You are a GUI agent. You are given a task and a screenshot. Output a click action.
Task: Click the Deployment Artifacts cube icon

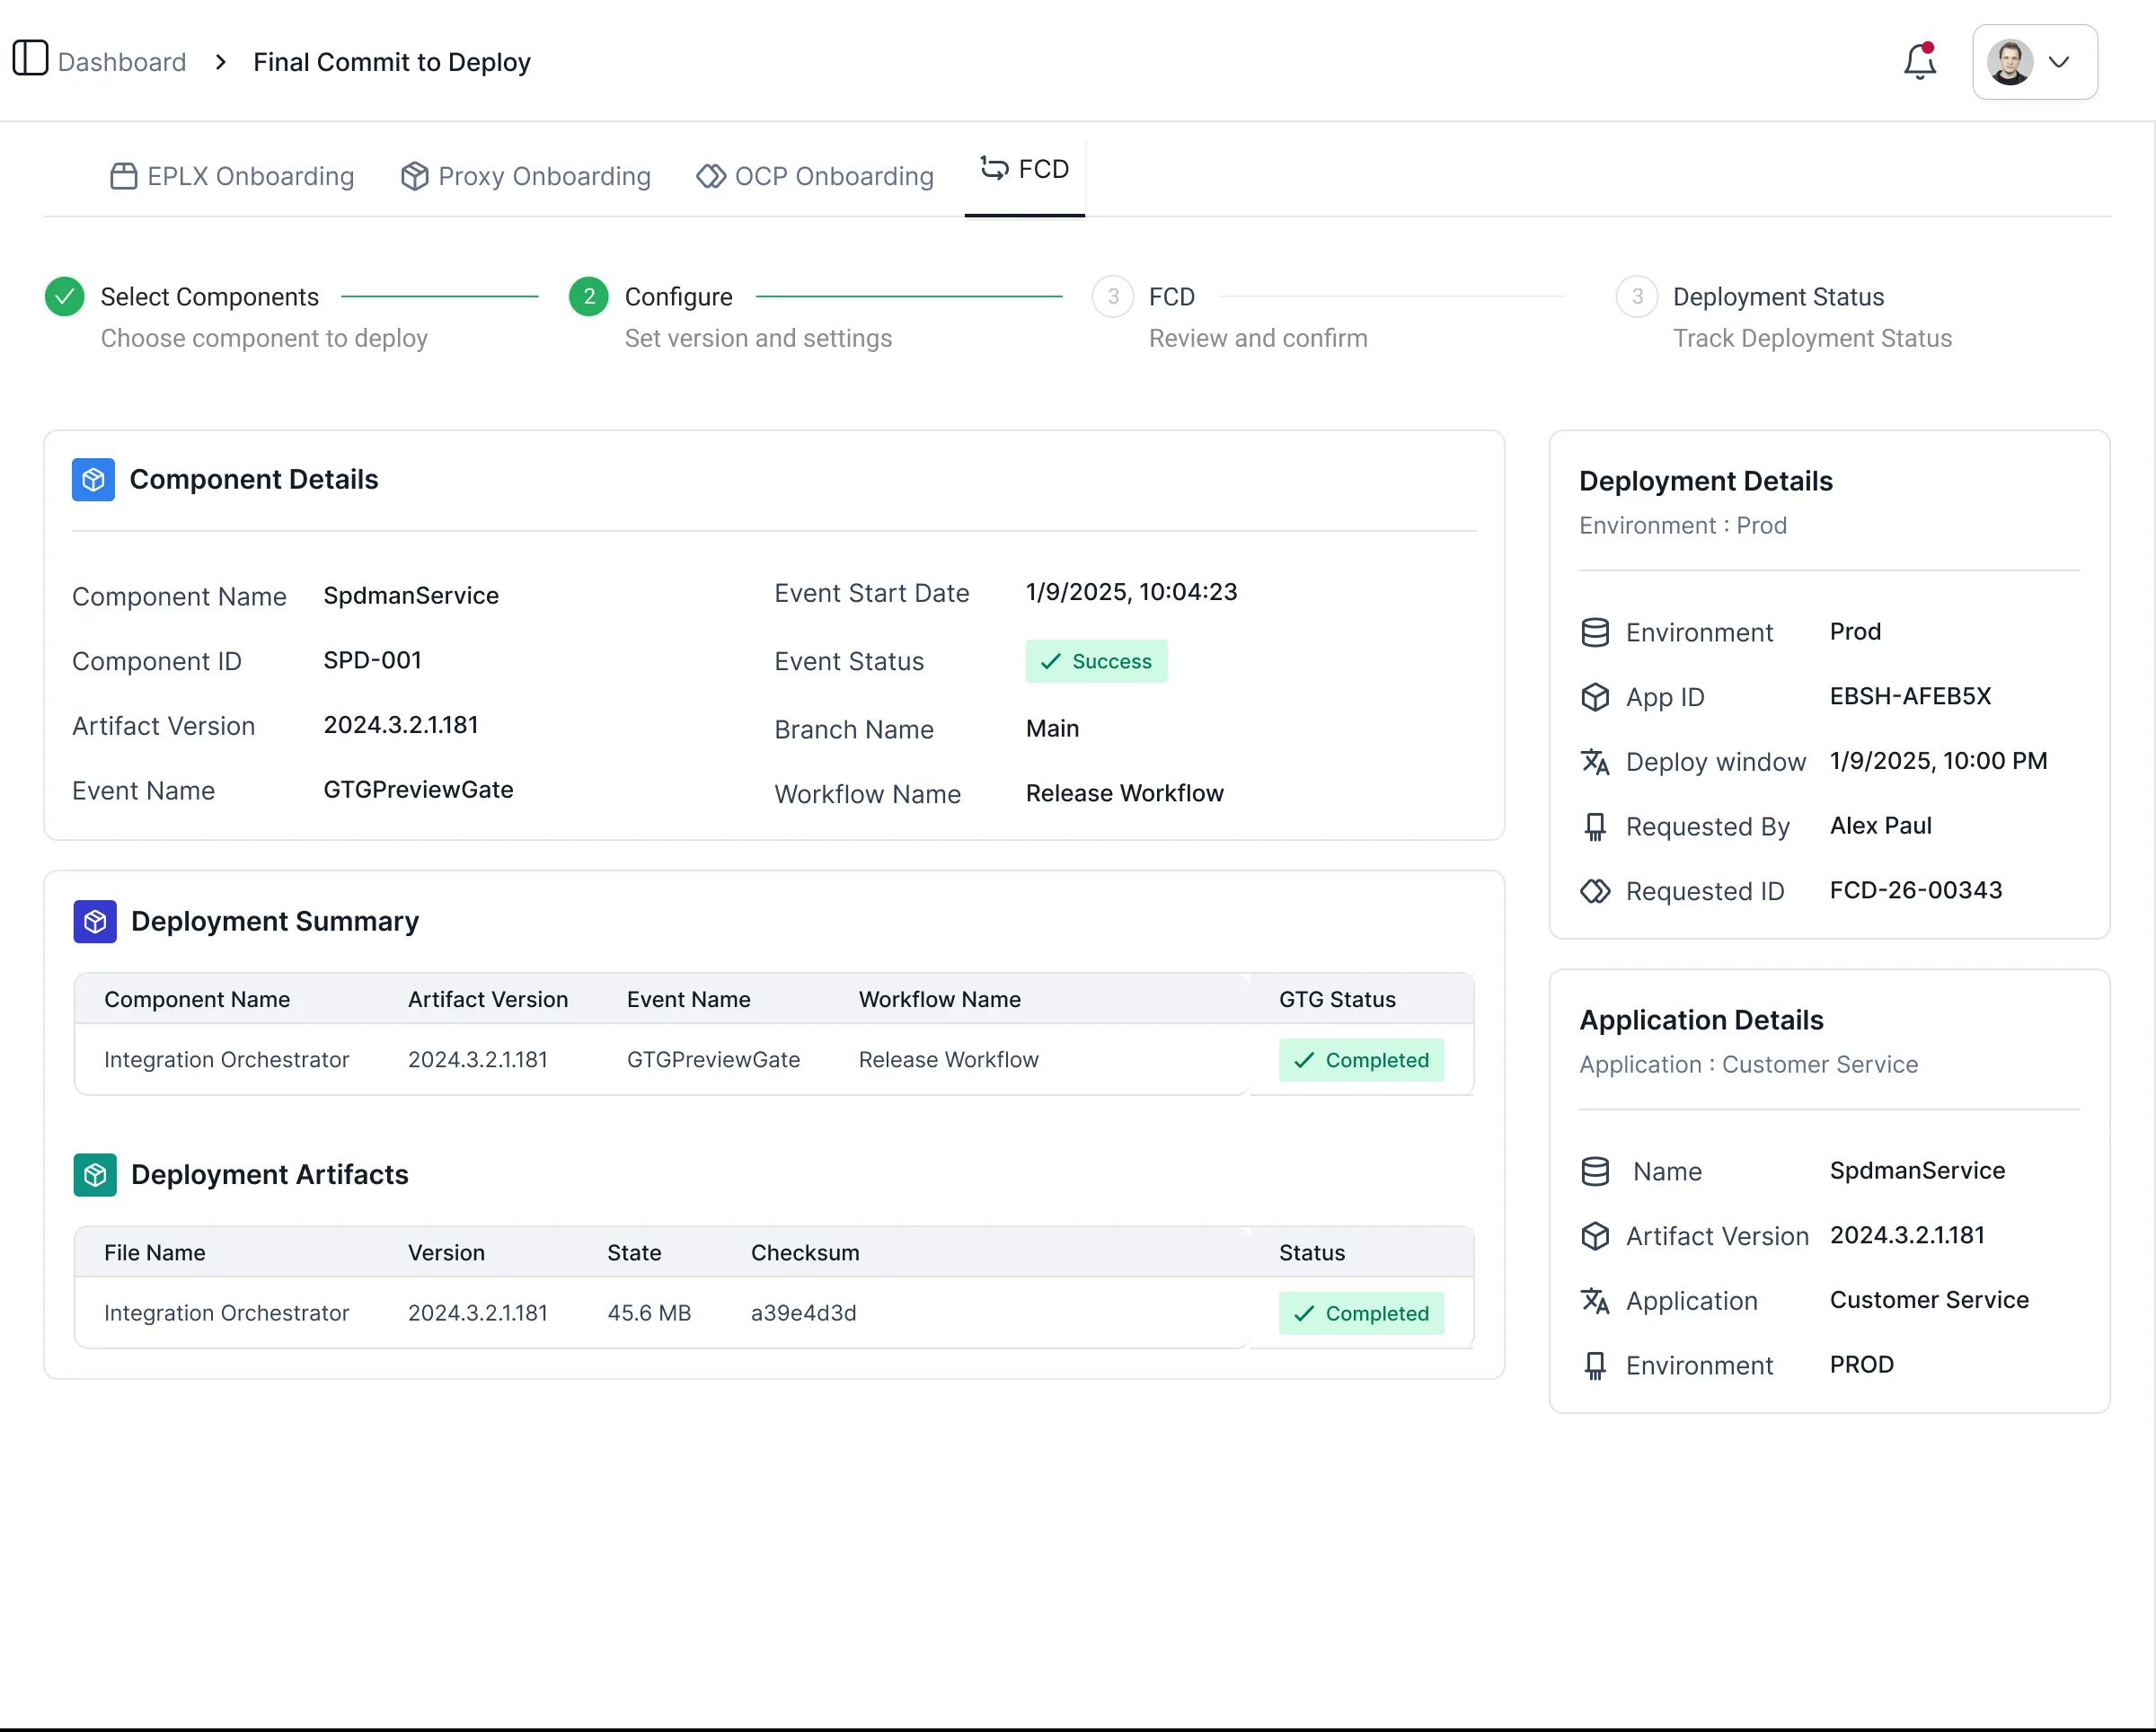pyautogui.click(x=95, y=1175)
